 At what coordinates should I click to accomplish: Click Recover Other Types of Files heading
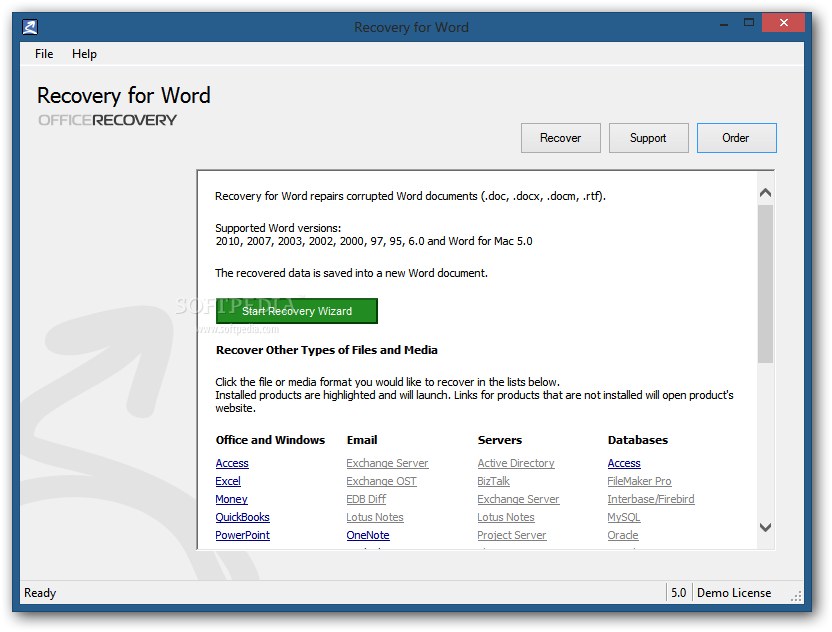327,350
